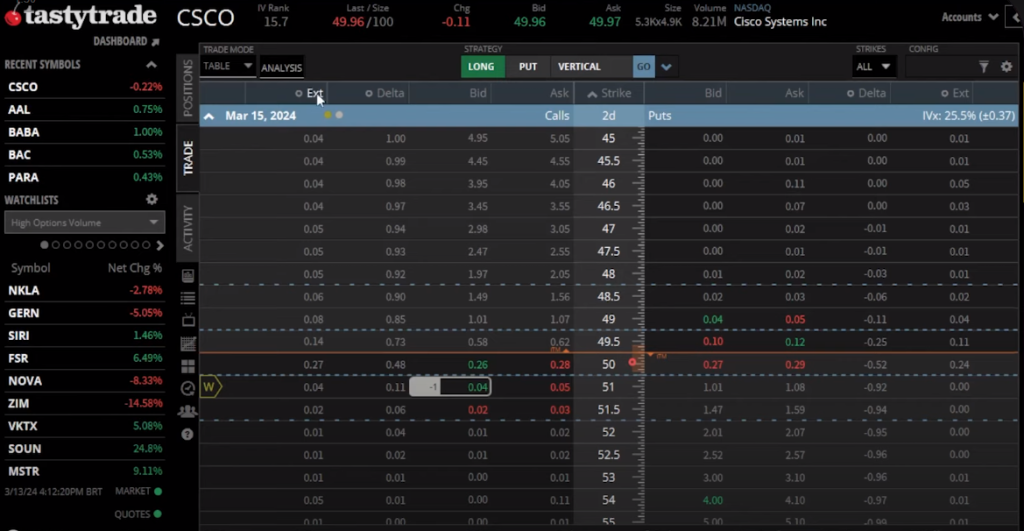Open the High Options Volume watchlist dropdown
1024x531 pixels.
click(x=84, y=223)
